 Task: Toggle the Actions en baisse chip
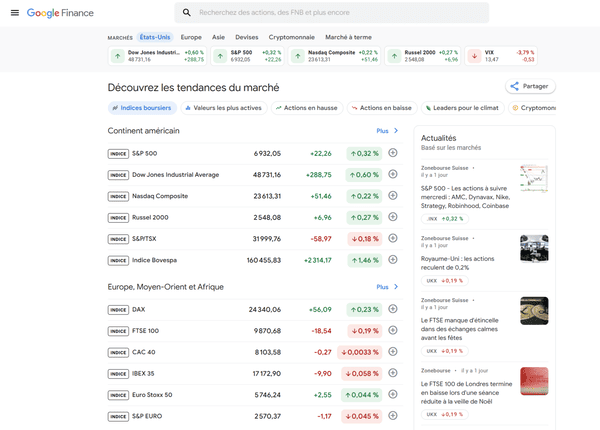tap(380, 108)
